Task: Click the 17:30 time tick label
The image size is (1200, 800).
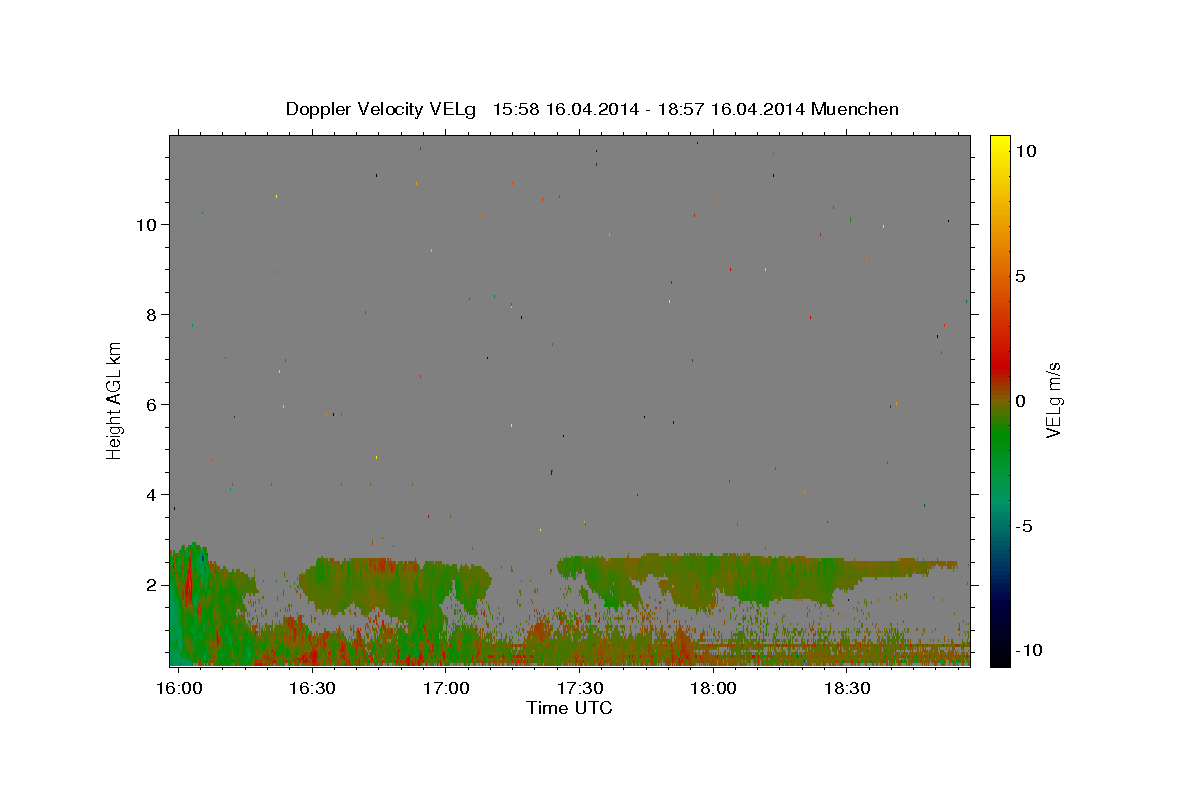Action: (580, 688)
